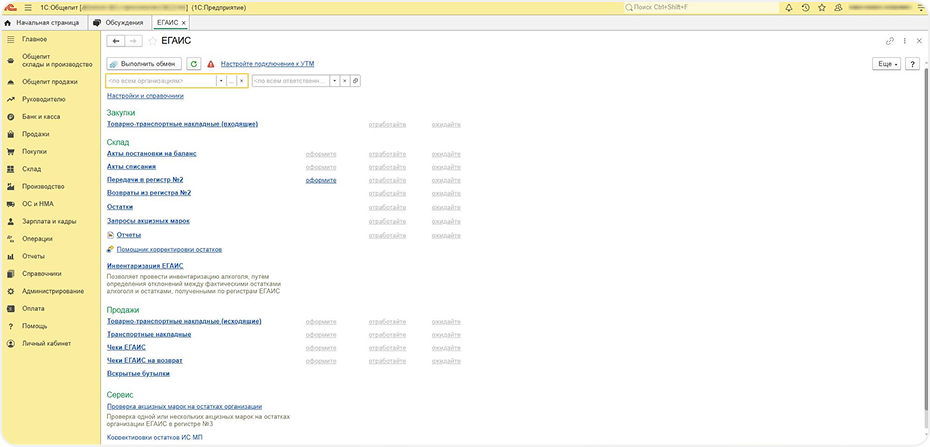Open Помощник корректировки остатков link
The width and height of the screenshot is (930, 447).
pos(169,250)
